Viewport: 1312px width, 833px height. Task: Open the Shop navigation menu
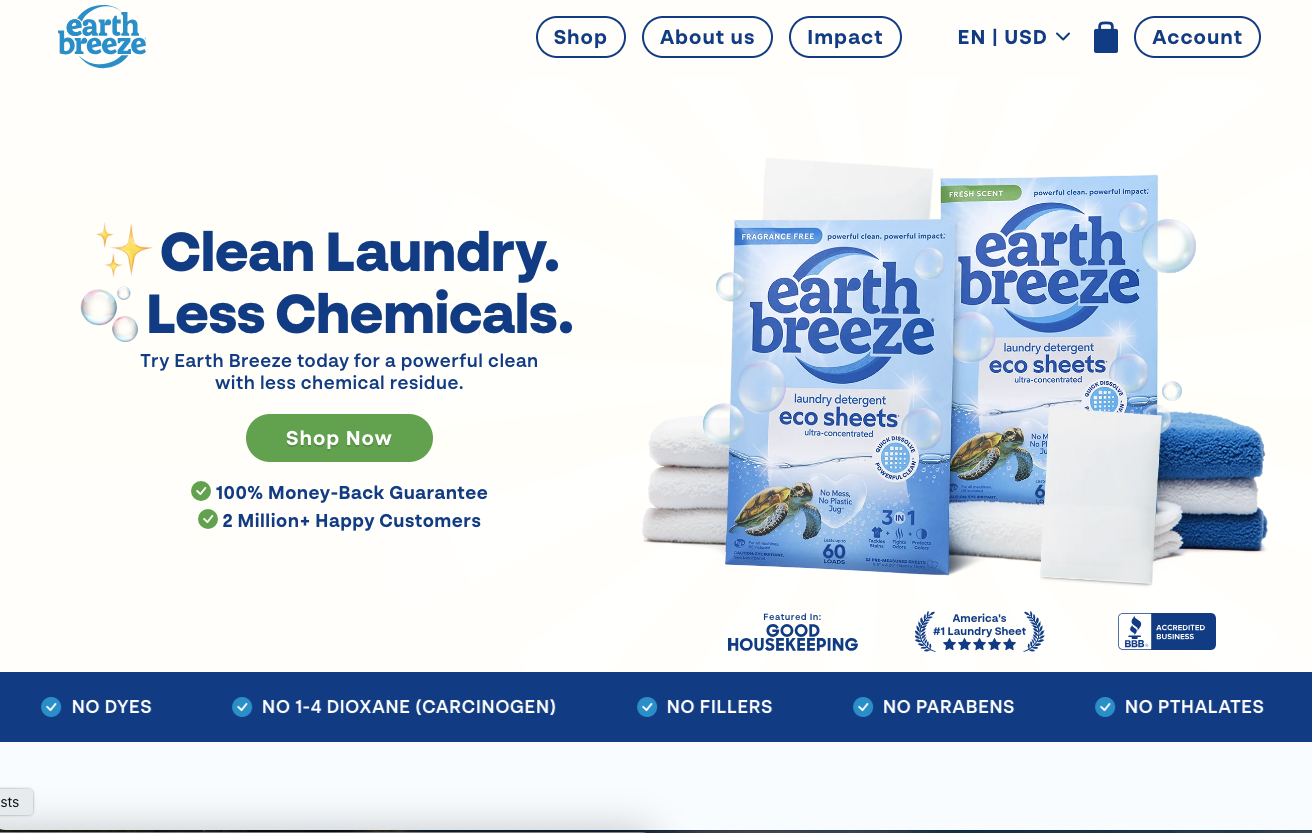point(581,37)
